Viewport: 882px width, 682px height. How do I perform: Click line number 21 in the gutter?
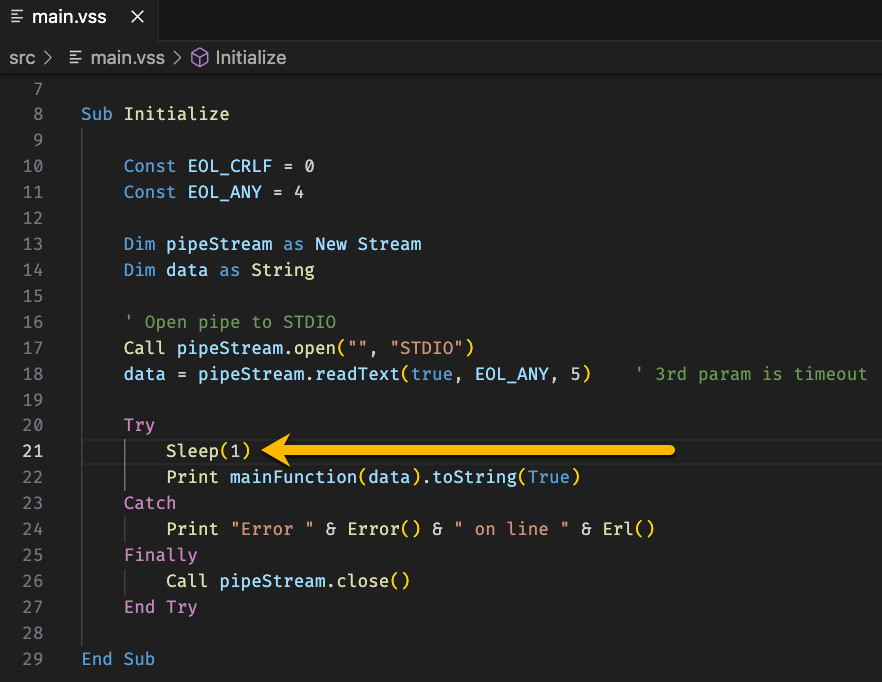[x=33, y=451]
